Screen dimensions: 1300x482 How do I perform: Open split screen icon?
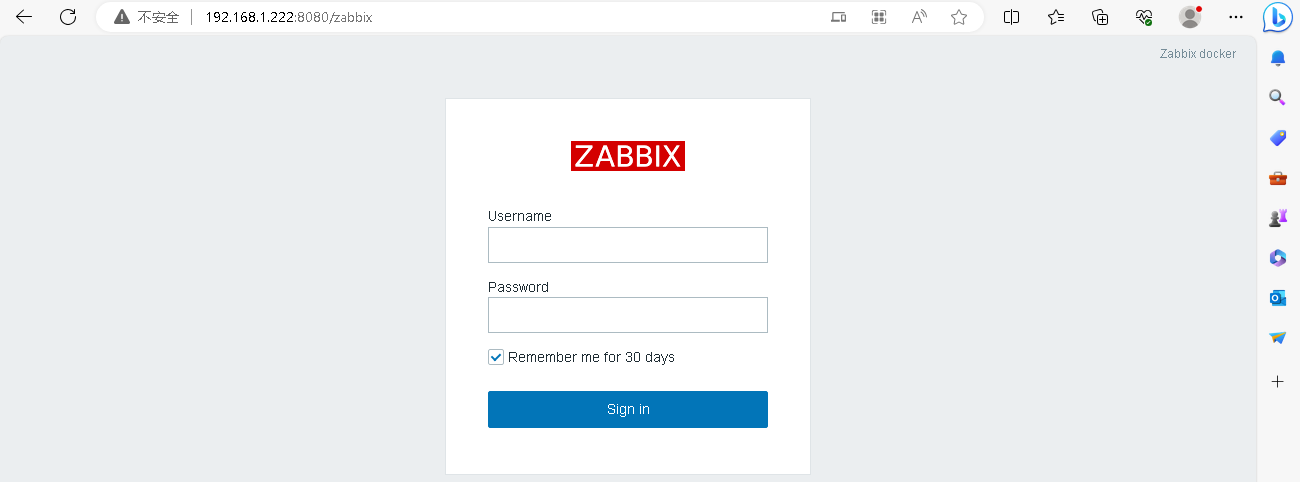1012,17
